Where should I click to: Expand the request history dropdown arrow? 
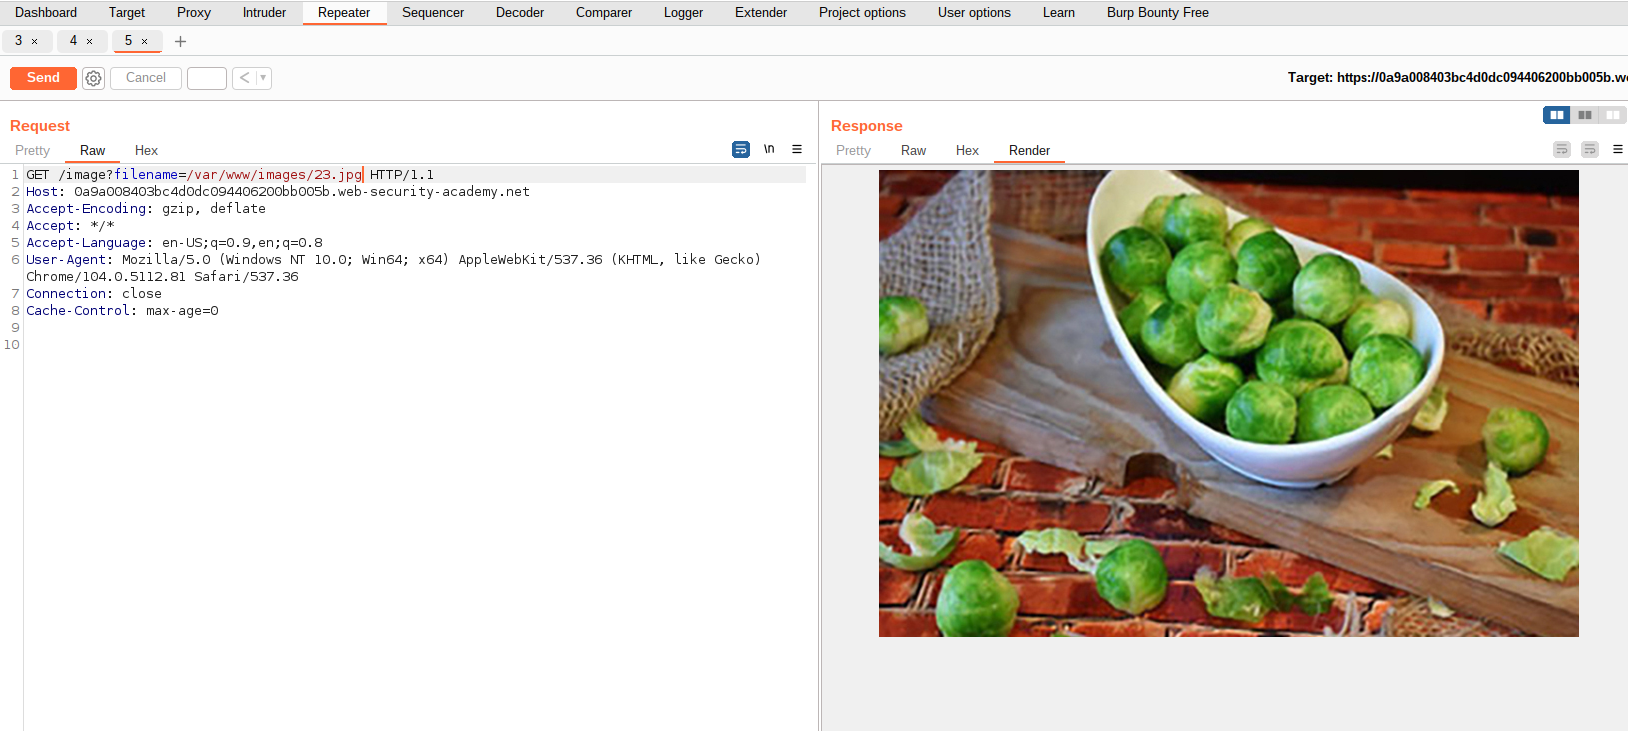click(x=263, y=78)
